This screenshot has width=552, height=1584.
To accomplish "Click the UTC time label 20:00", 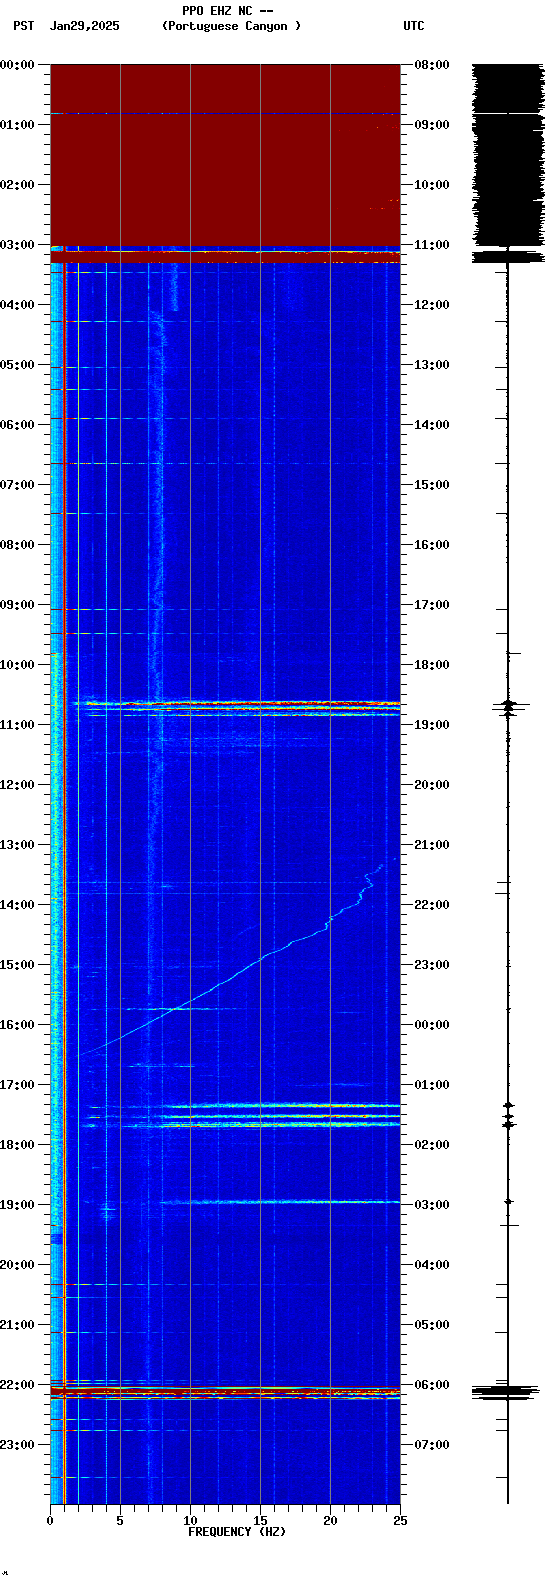I will click(431, 784).
